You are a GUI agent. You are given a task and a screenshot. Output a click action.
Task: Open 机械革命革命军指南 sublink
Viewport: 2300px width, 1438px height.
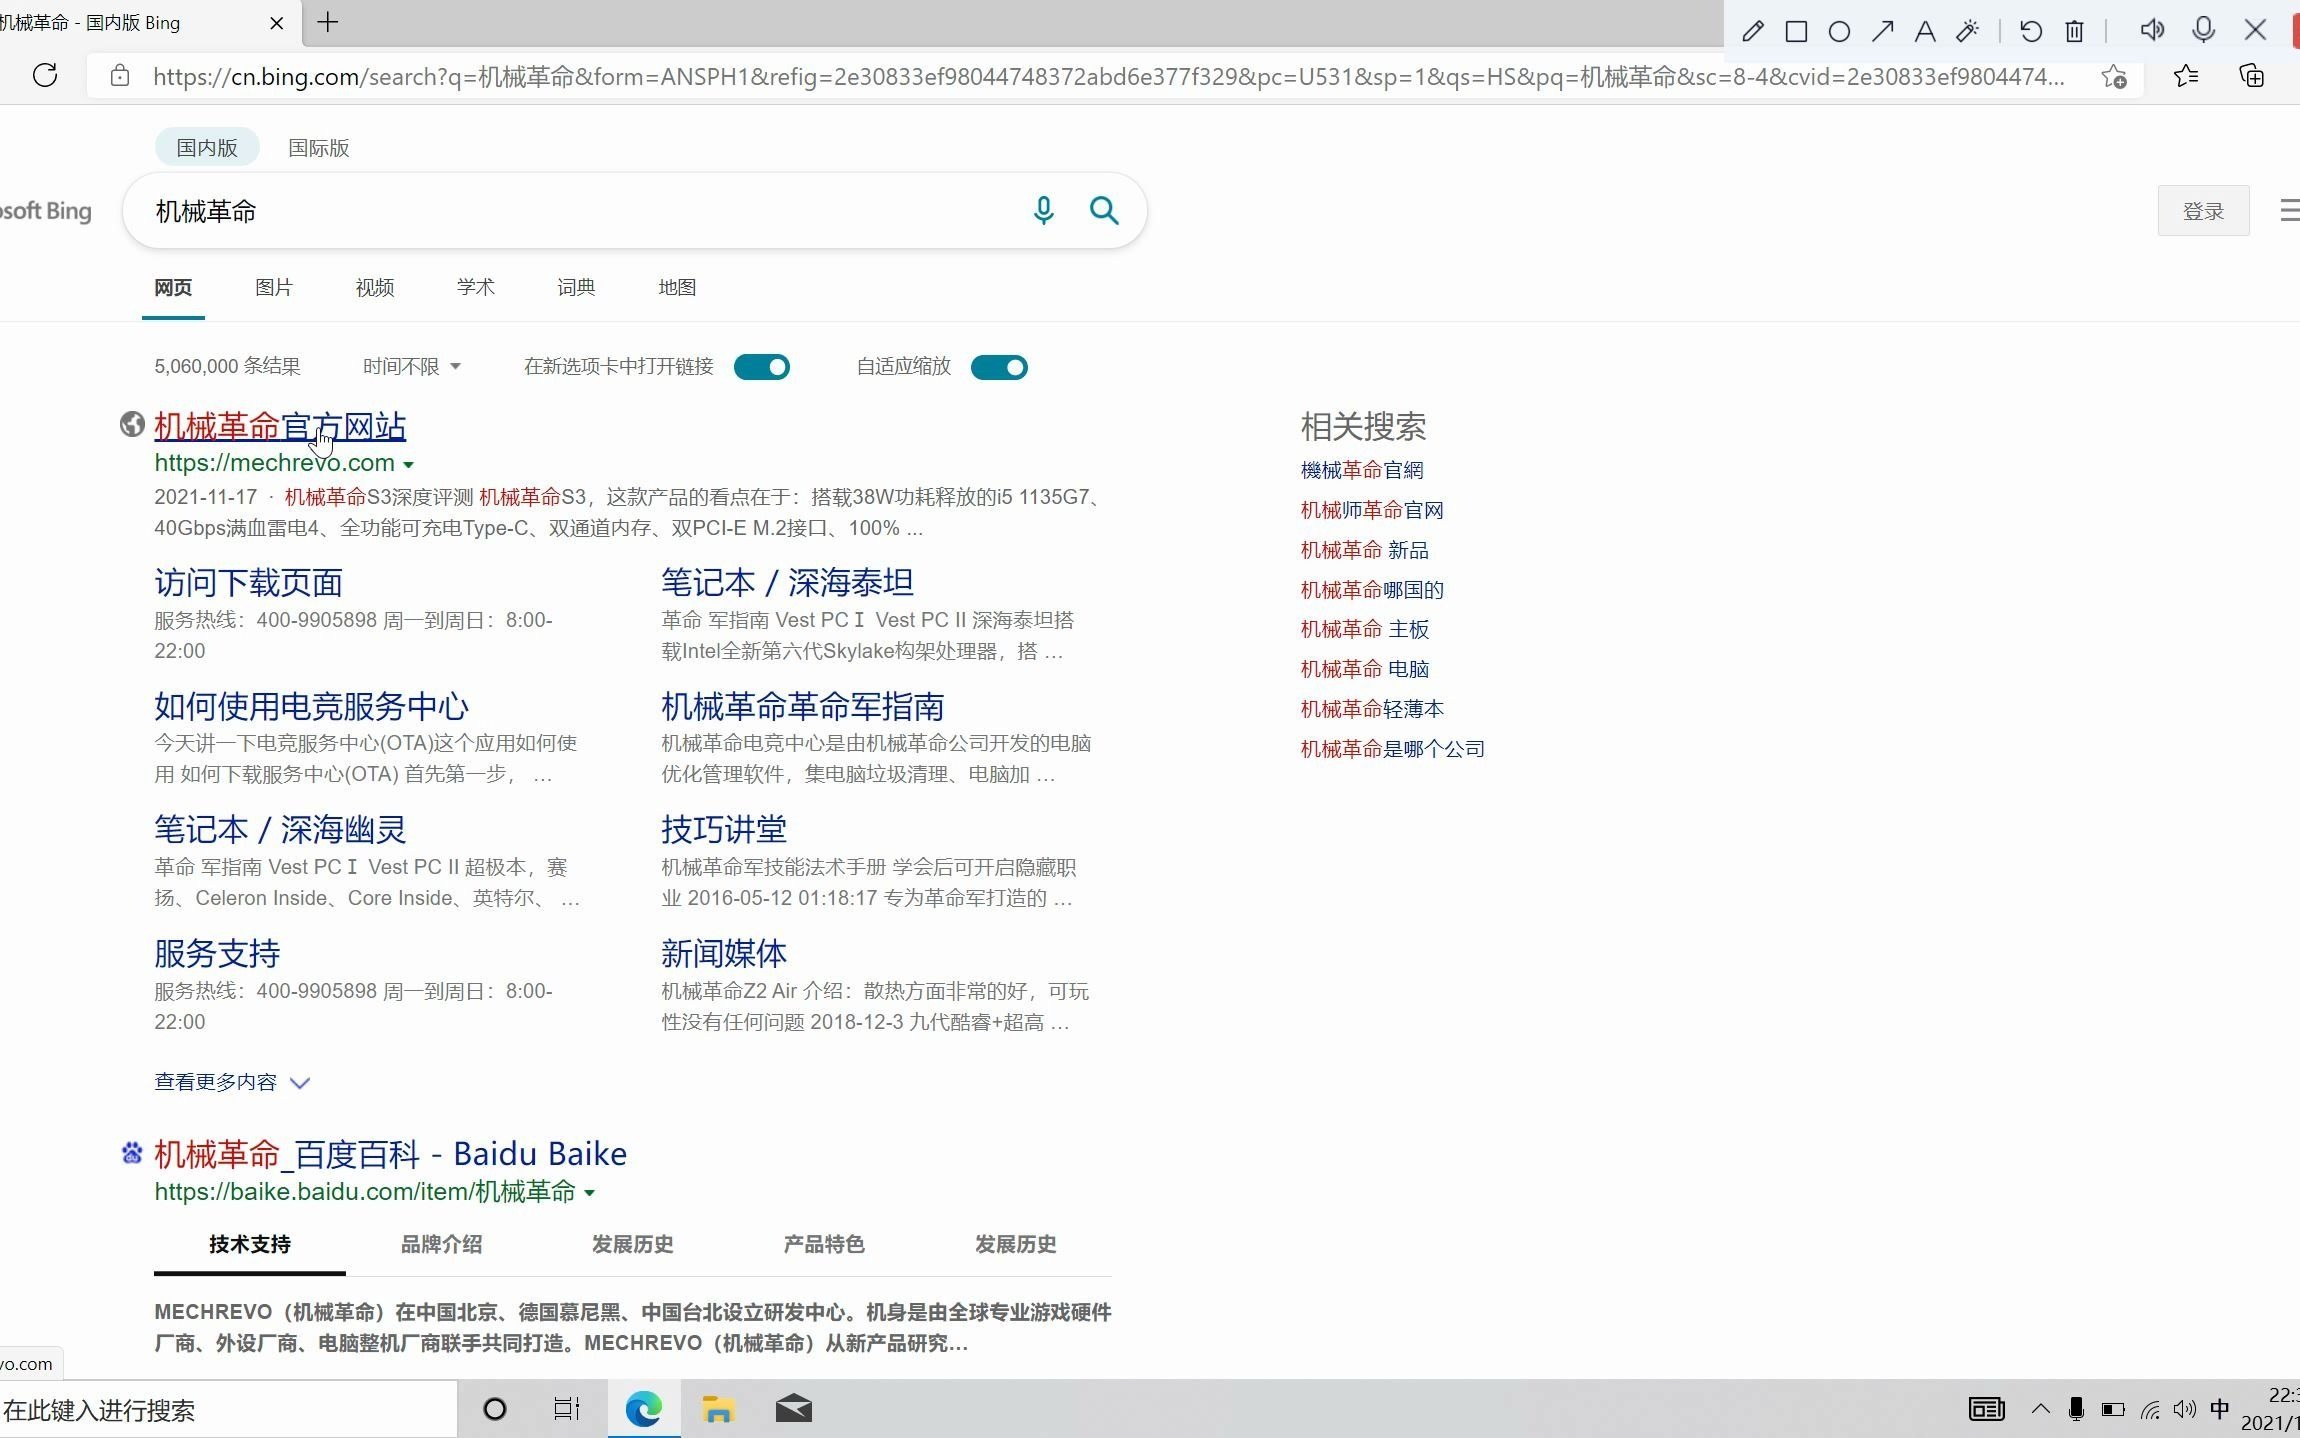[803, 706]
